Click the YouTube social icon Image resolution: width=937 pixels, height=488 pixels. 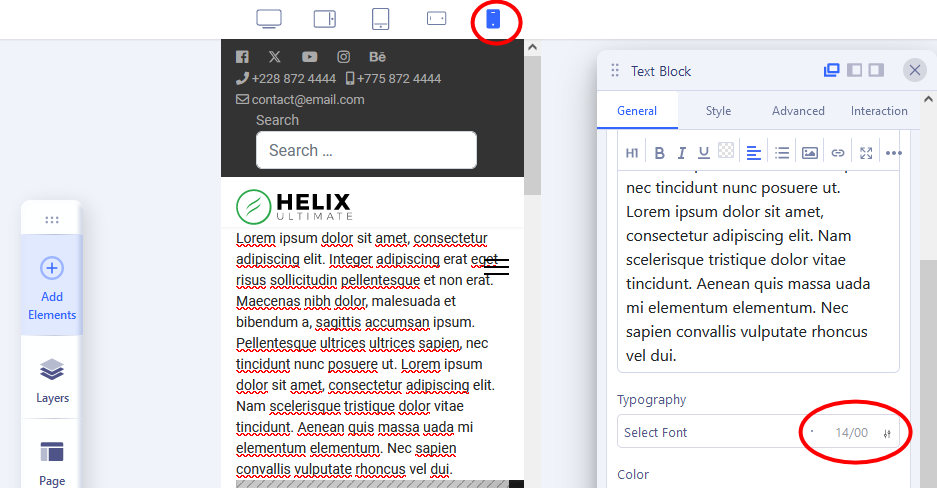pos(310,57)
